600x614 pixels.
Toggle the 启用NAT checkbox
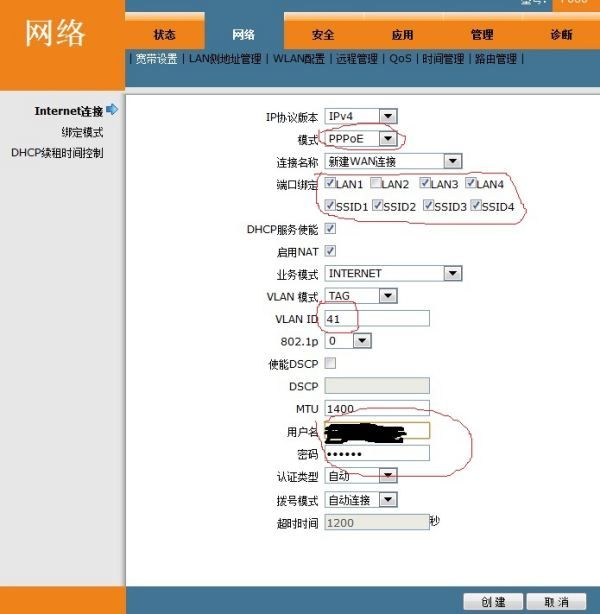click(x=330, y=251)
